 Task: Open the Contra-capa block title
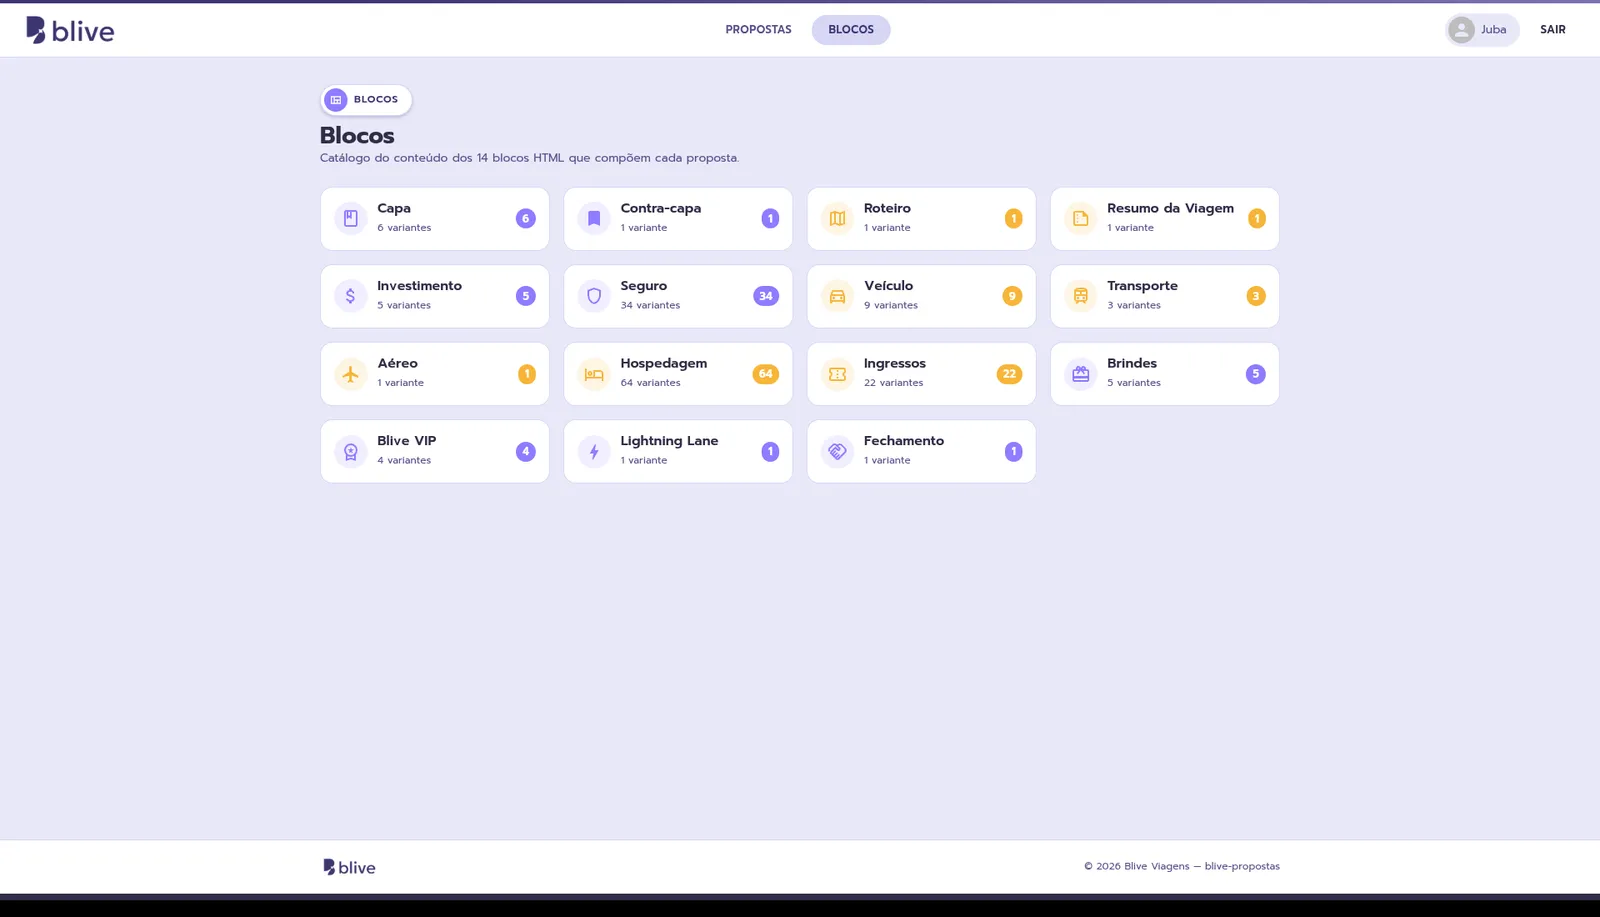(x=661, y=208)
